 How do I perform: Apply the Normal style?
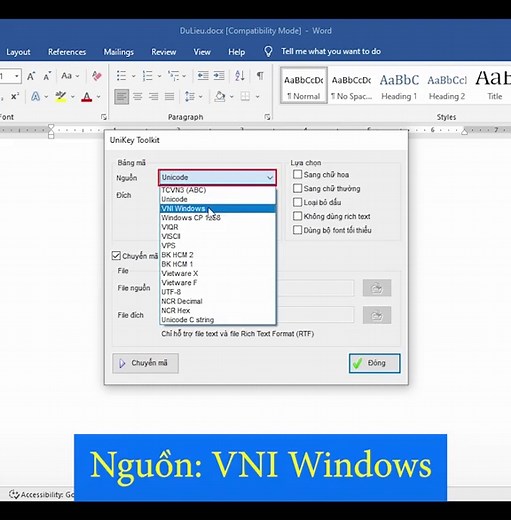pyautogui.click(x=304, y=86)
